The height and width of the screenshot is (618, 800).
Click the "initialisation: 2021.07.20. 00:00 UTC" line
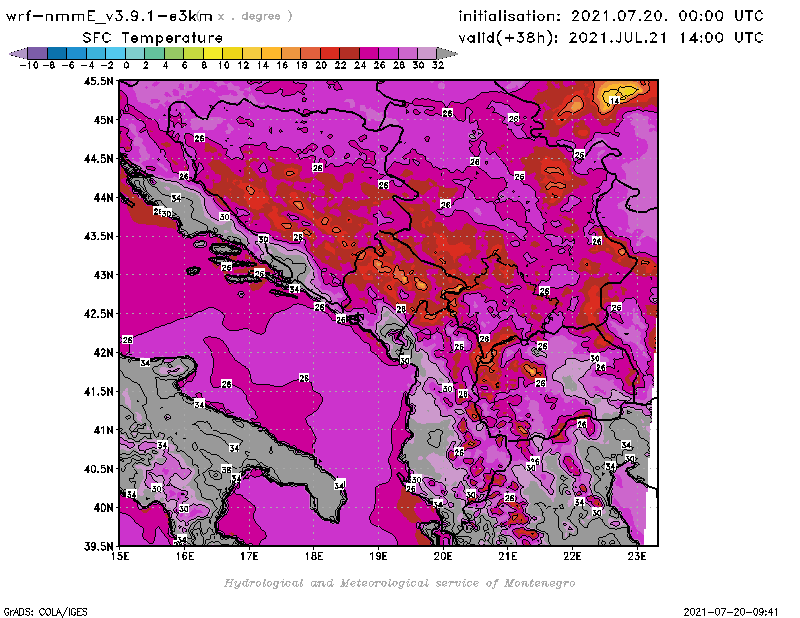point(611,16)
